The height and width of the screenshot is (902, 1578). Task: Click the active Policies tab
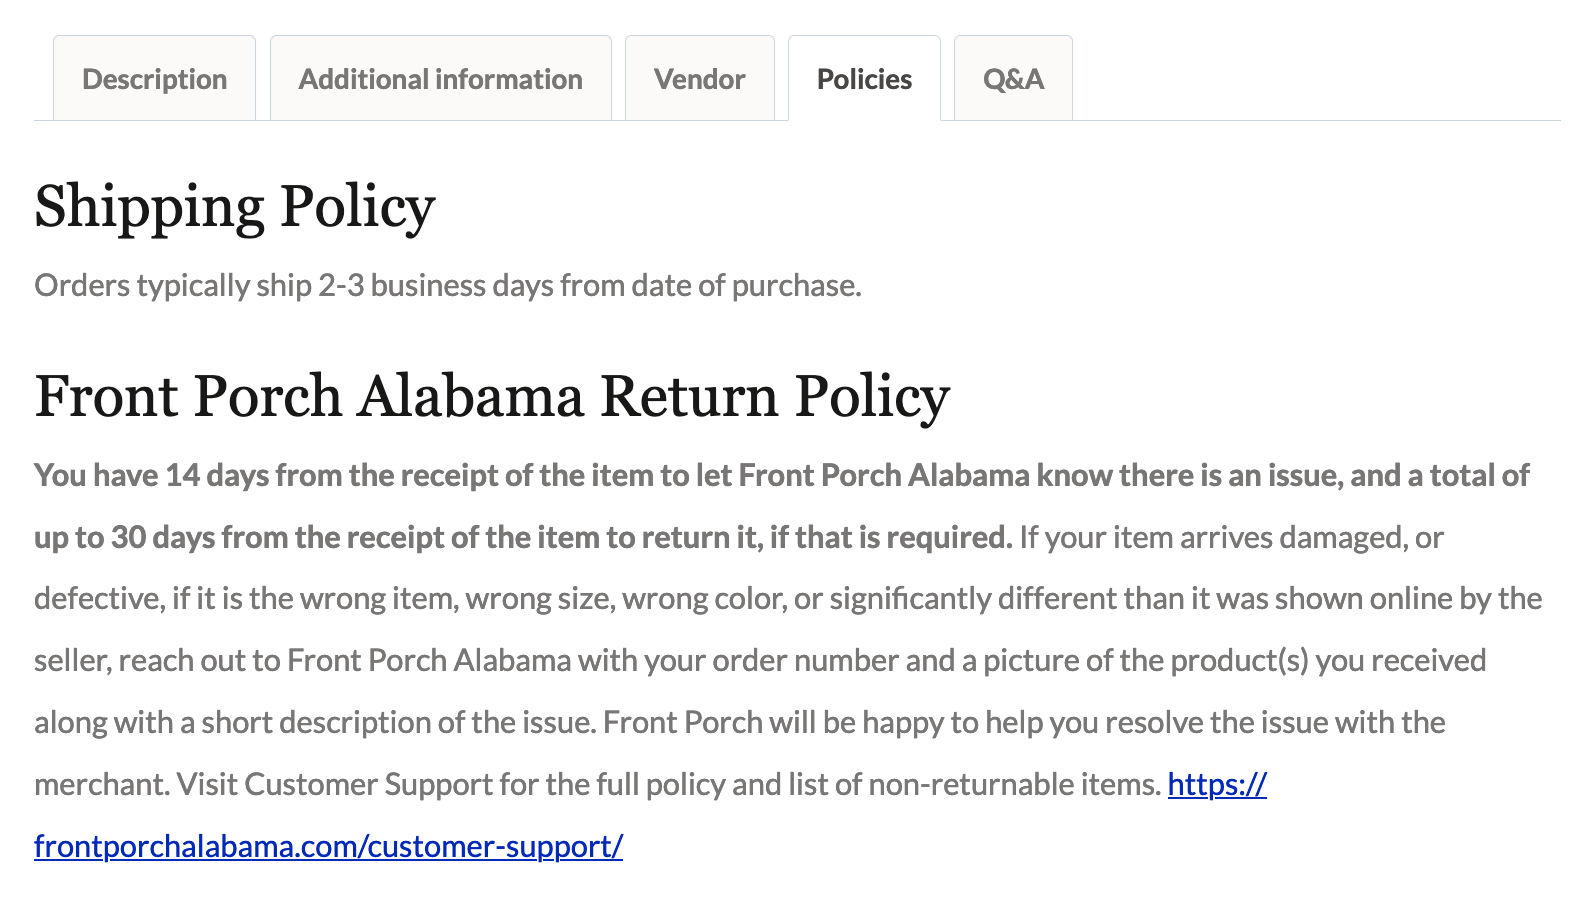tap(864, 79)
